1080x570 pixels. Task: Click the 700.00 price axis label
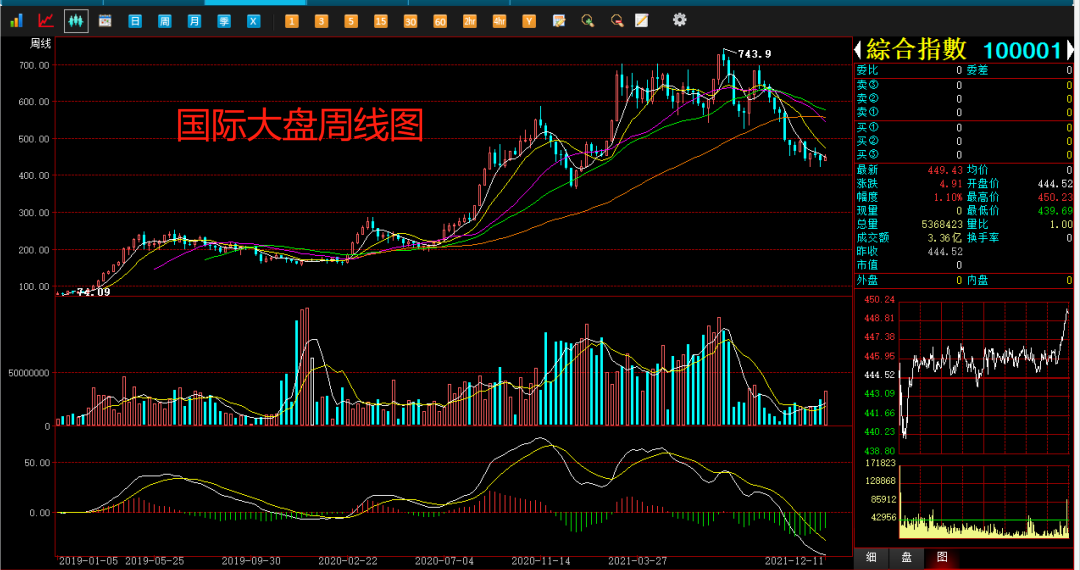[x=34, y=65]
